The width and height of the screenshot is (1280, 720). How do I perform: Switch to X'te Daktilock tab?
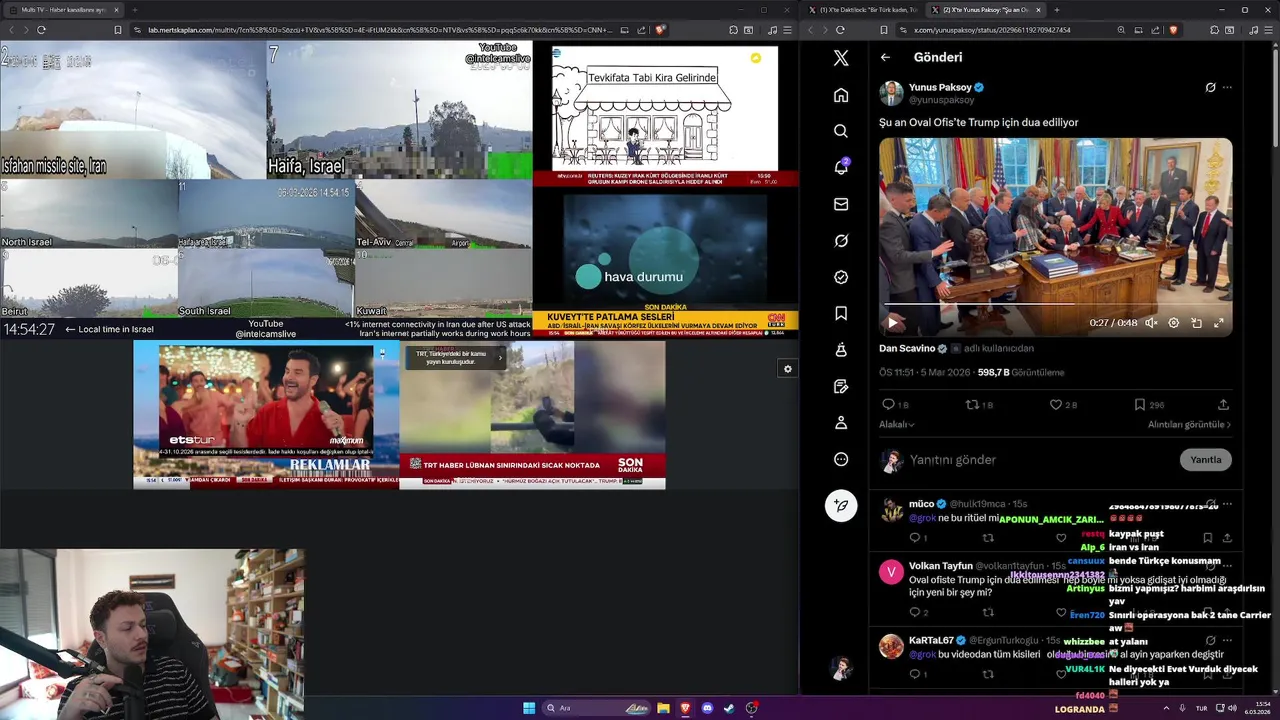pyautogui.click(x=862, y=10)
